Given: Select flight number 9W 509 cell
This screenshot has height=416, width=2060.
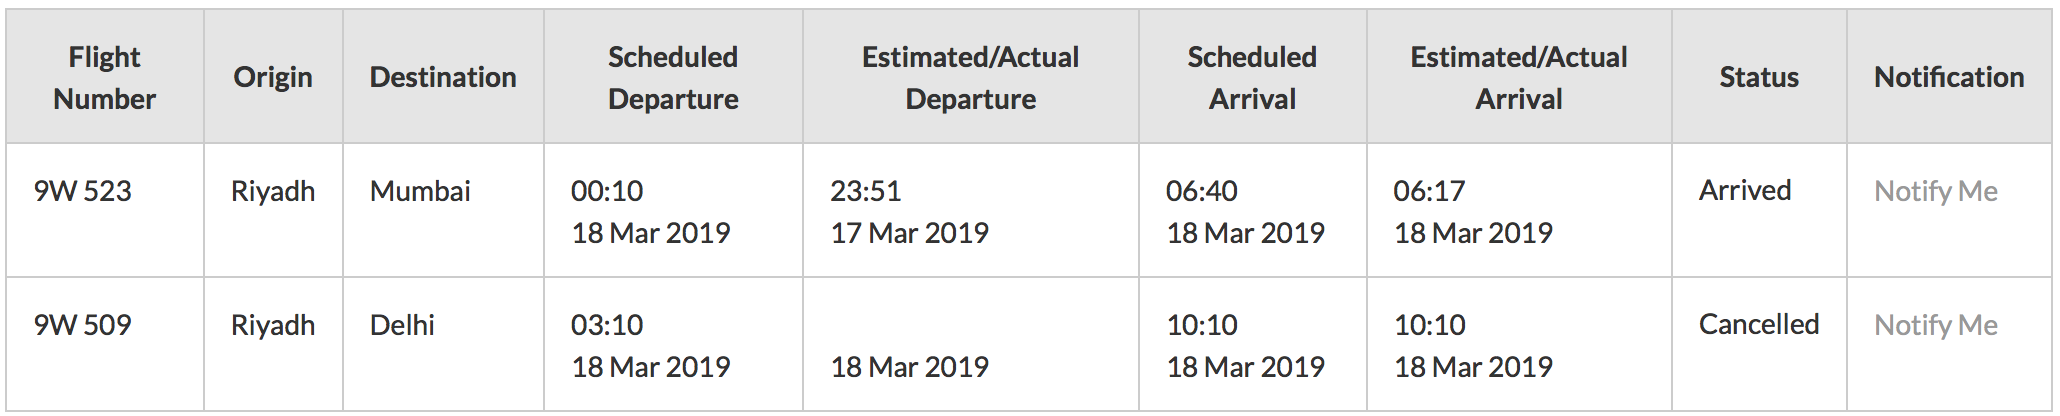Looking at the screenshot, I should tap(105, 344).
